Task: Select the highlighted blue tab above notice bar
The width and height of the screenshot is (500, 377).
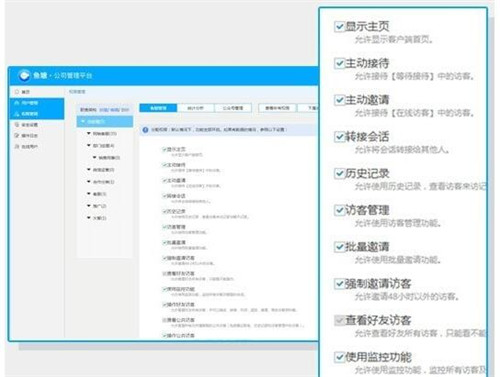Action: click(x=158, y=108)
